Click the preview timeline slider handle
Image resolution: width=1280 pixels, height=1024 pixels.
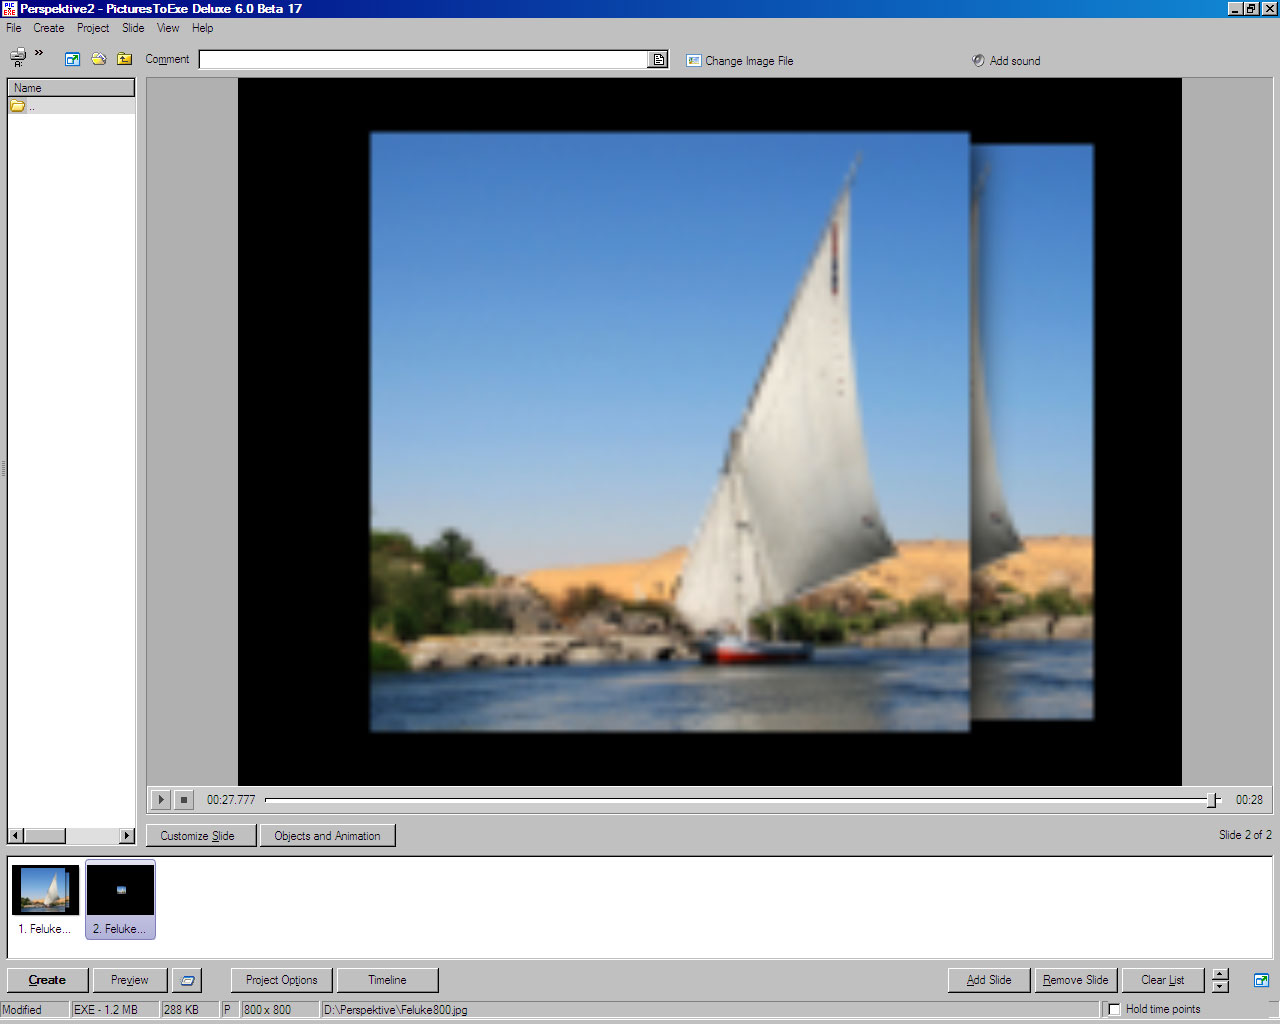click(1212, 800)
